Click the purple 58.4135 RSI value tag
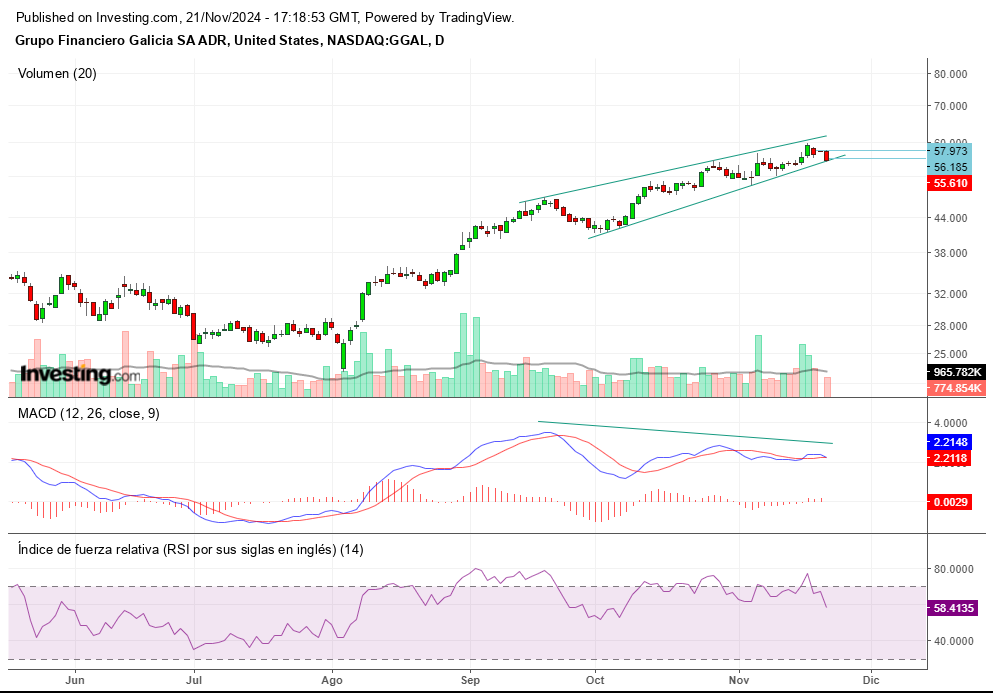This screenshot has height=693, width=993. 953,608
